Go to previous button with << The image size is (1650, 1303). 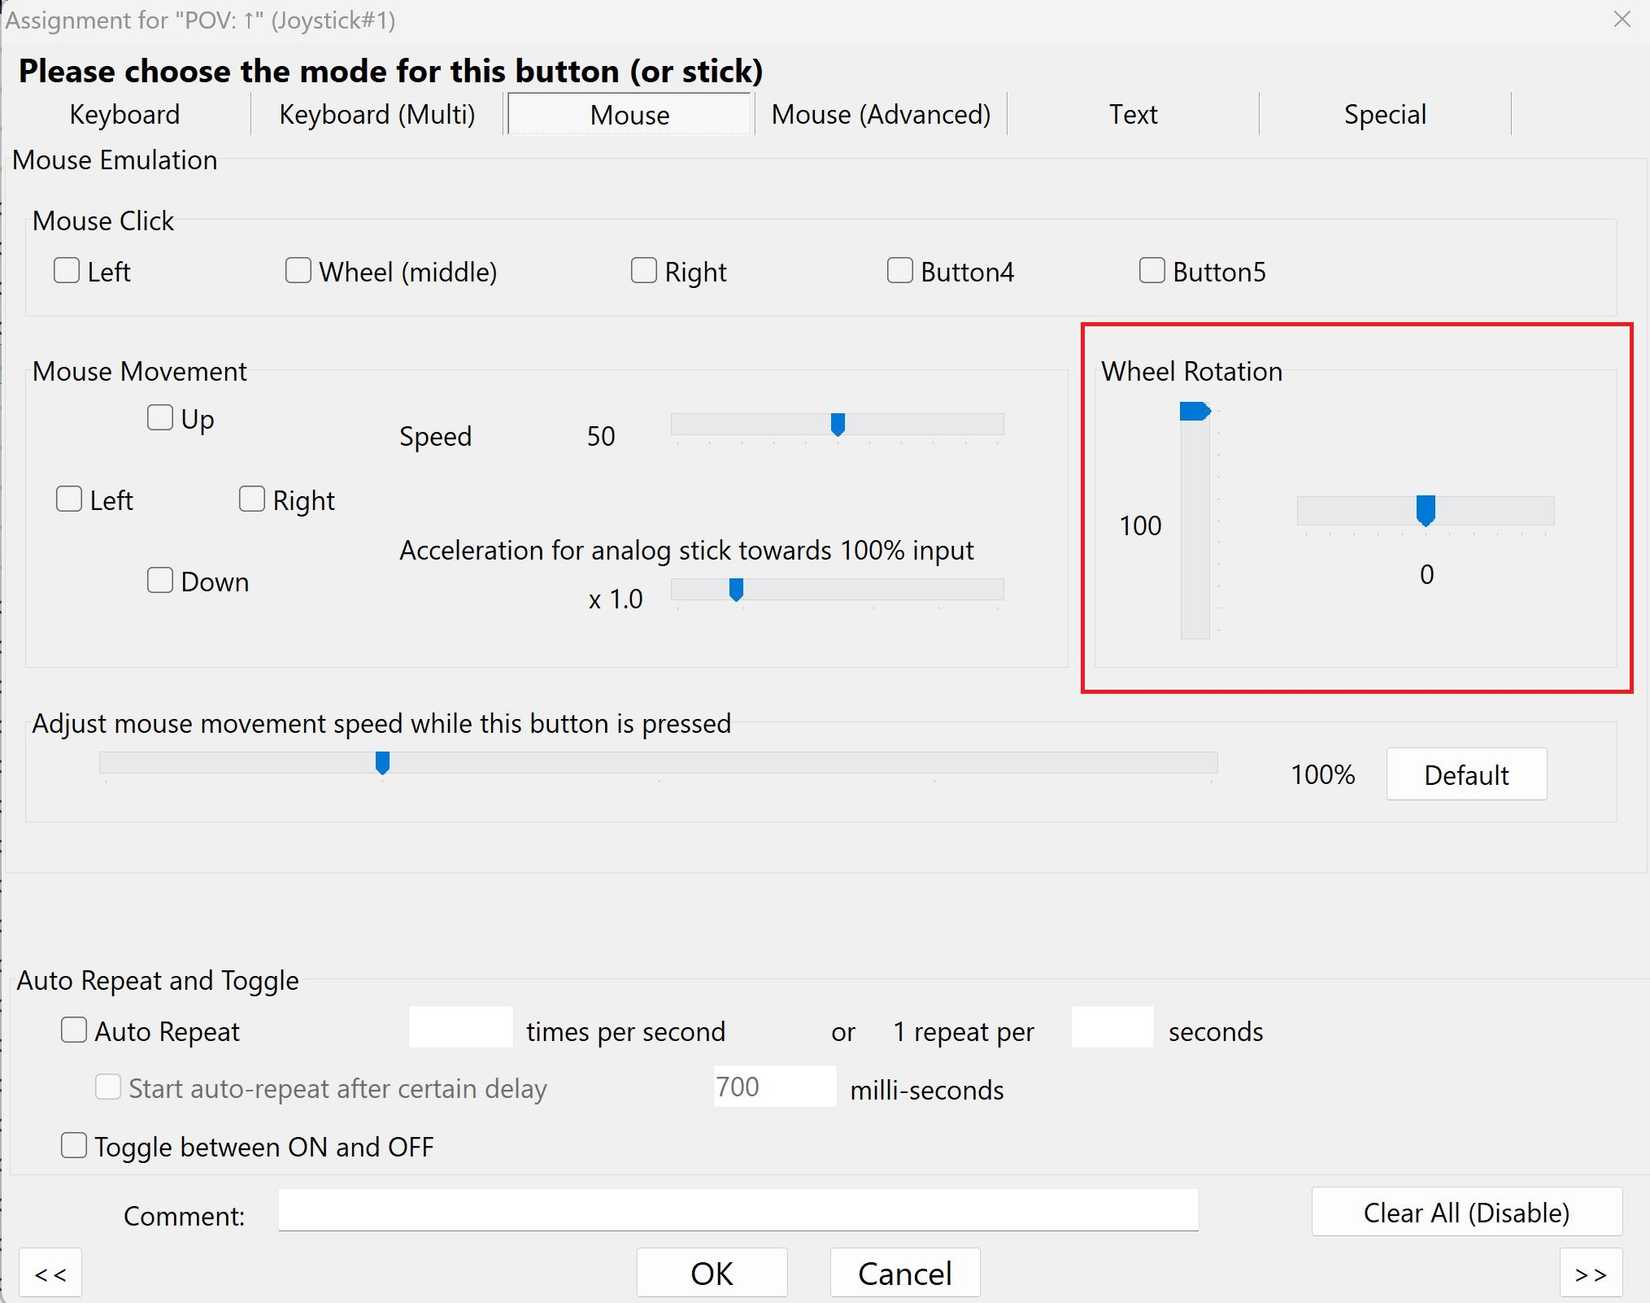[50, 1273]
